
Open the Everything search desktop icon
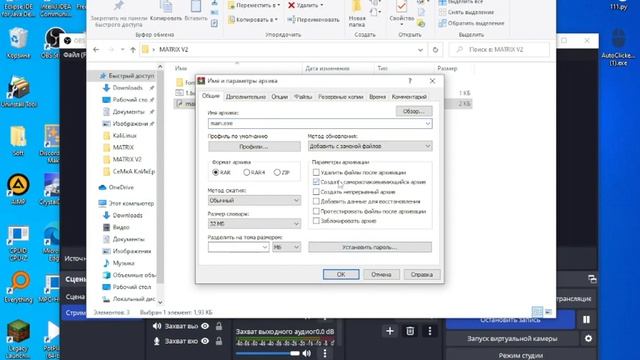(x=18, y=287)
